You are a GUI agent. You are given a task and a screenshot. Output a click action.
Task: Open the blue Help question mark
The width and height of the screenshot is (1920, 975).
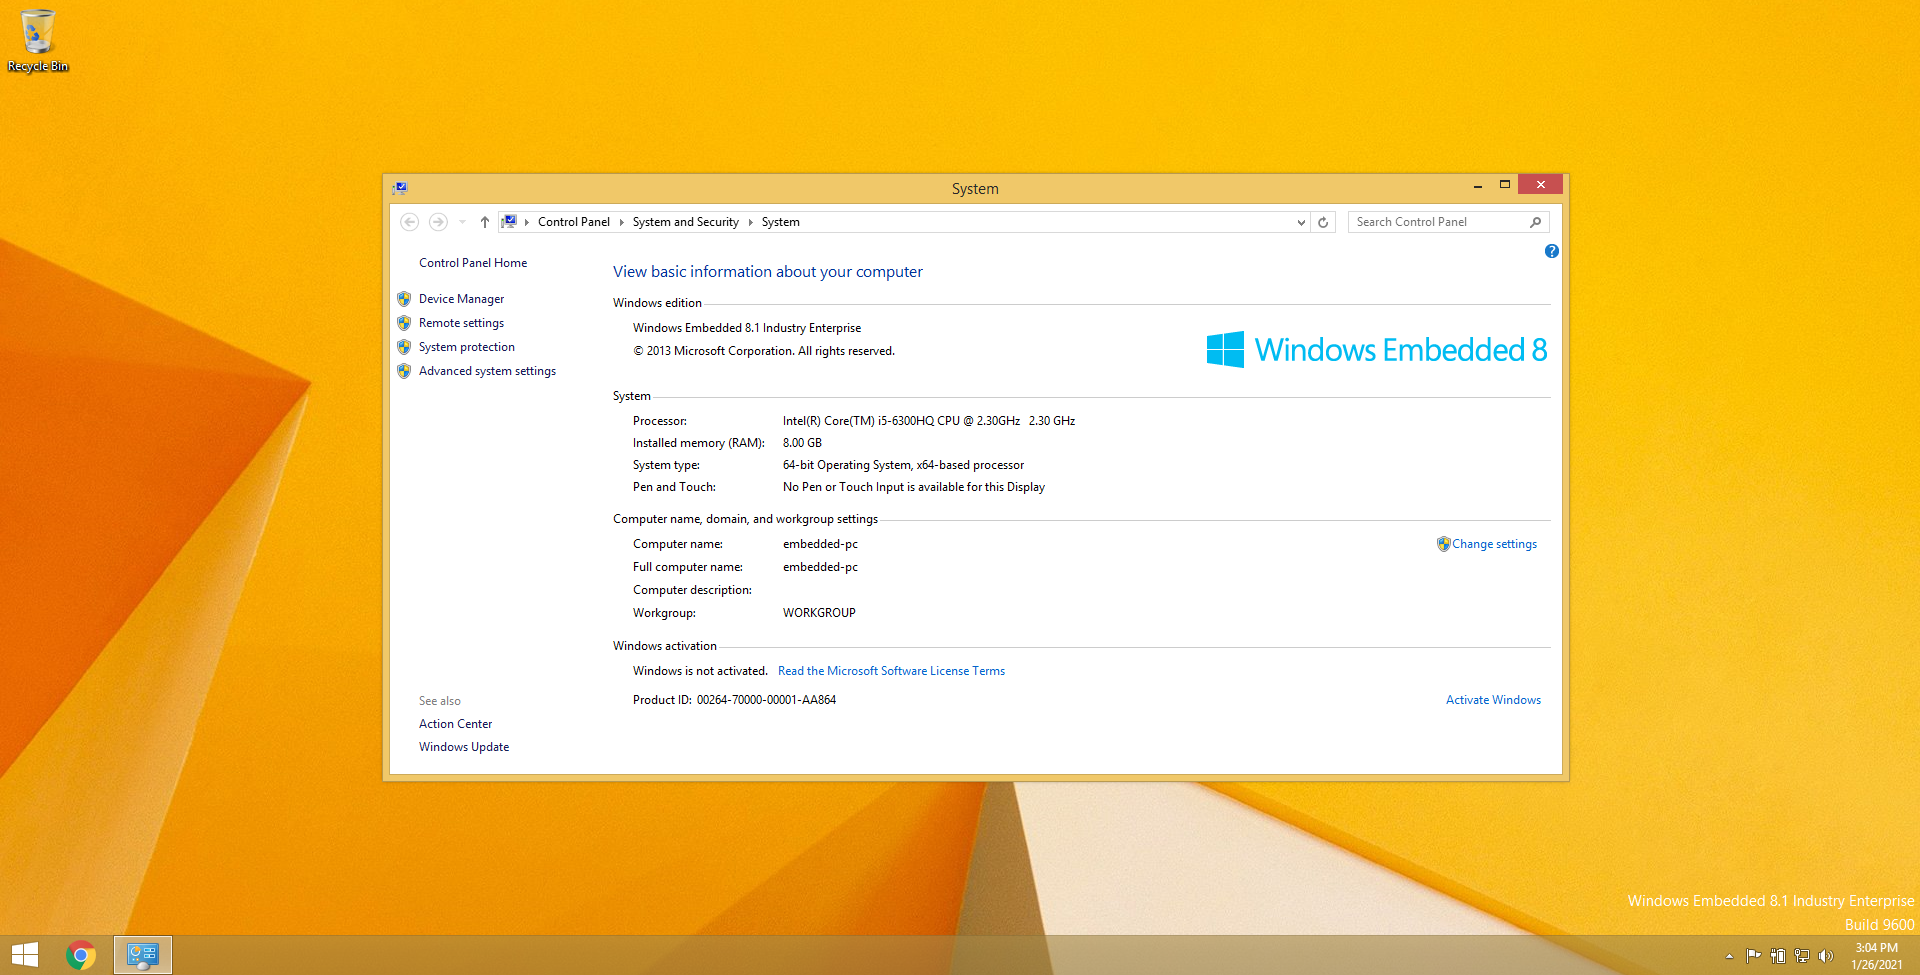(x=1551, y=251)
